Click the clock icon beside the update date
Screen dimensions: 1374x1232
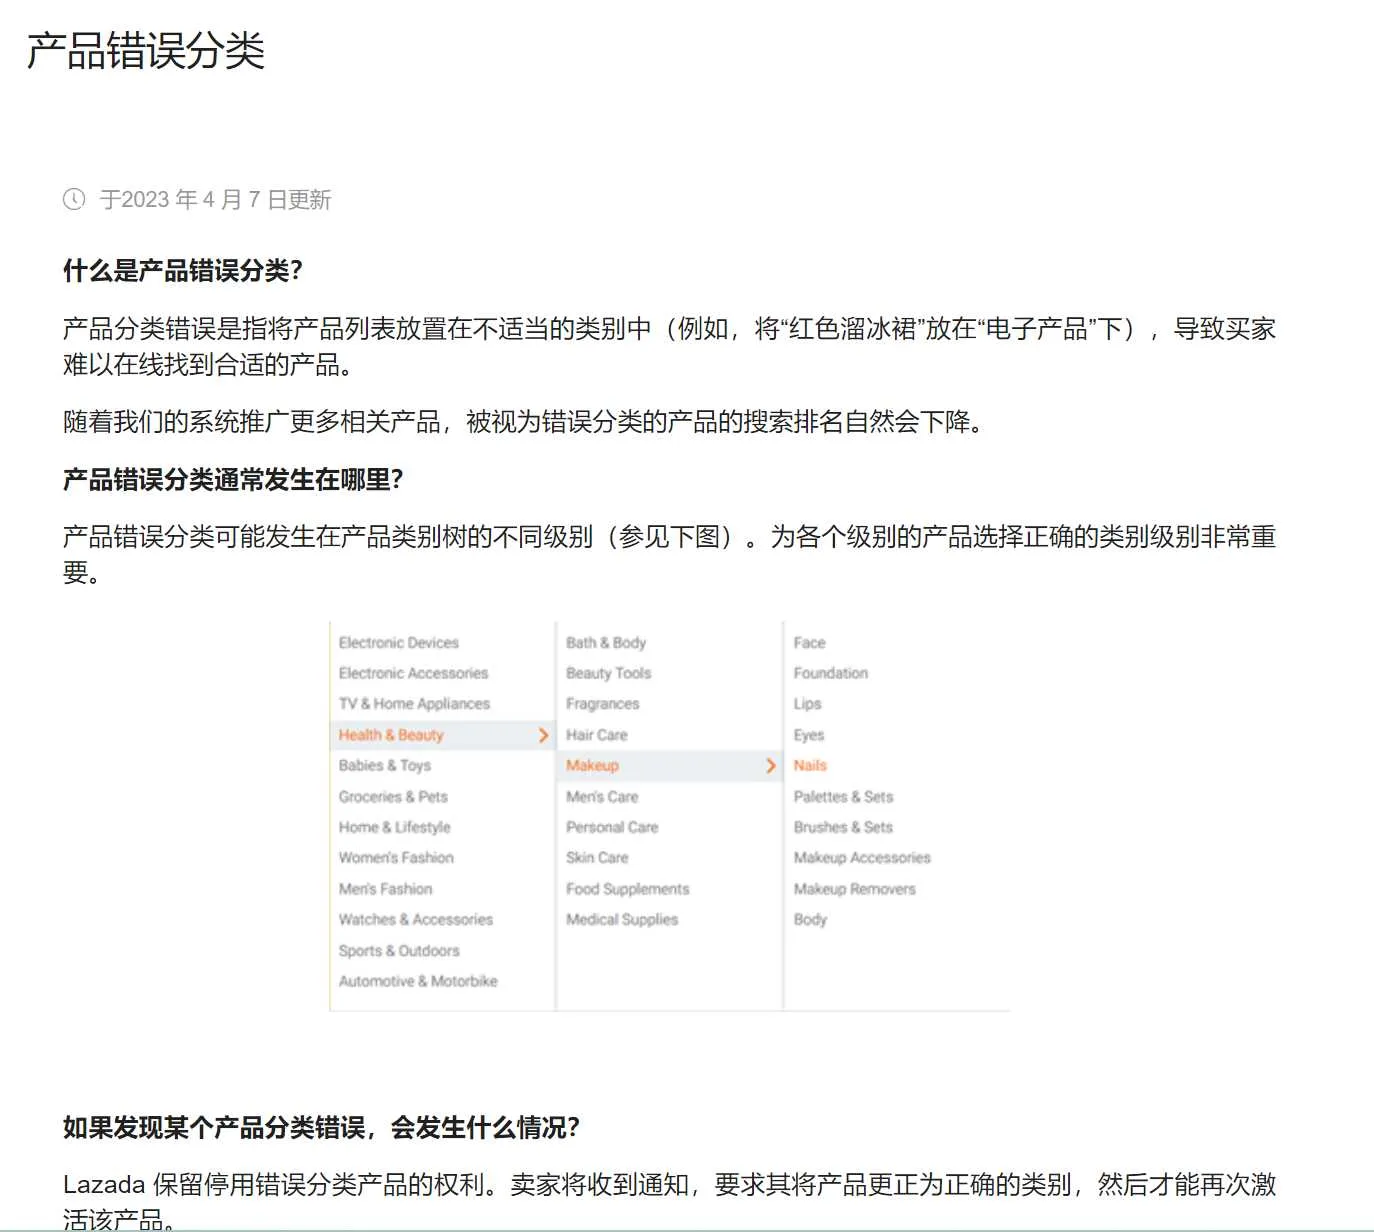(73, 199)
